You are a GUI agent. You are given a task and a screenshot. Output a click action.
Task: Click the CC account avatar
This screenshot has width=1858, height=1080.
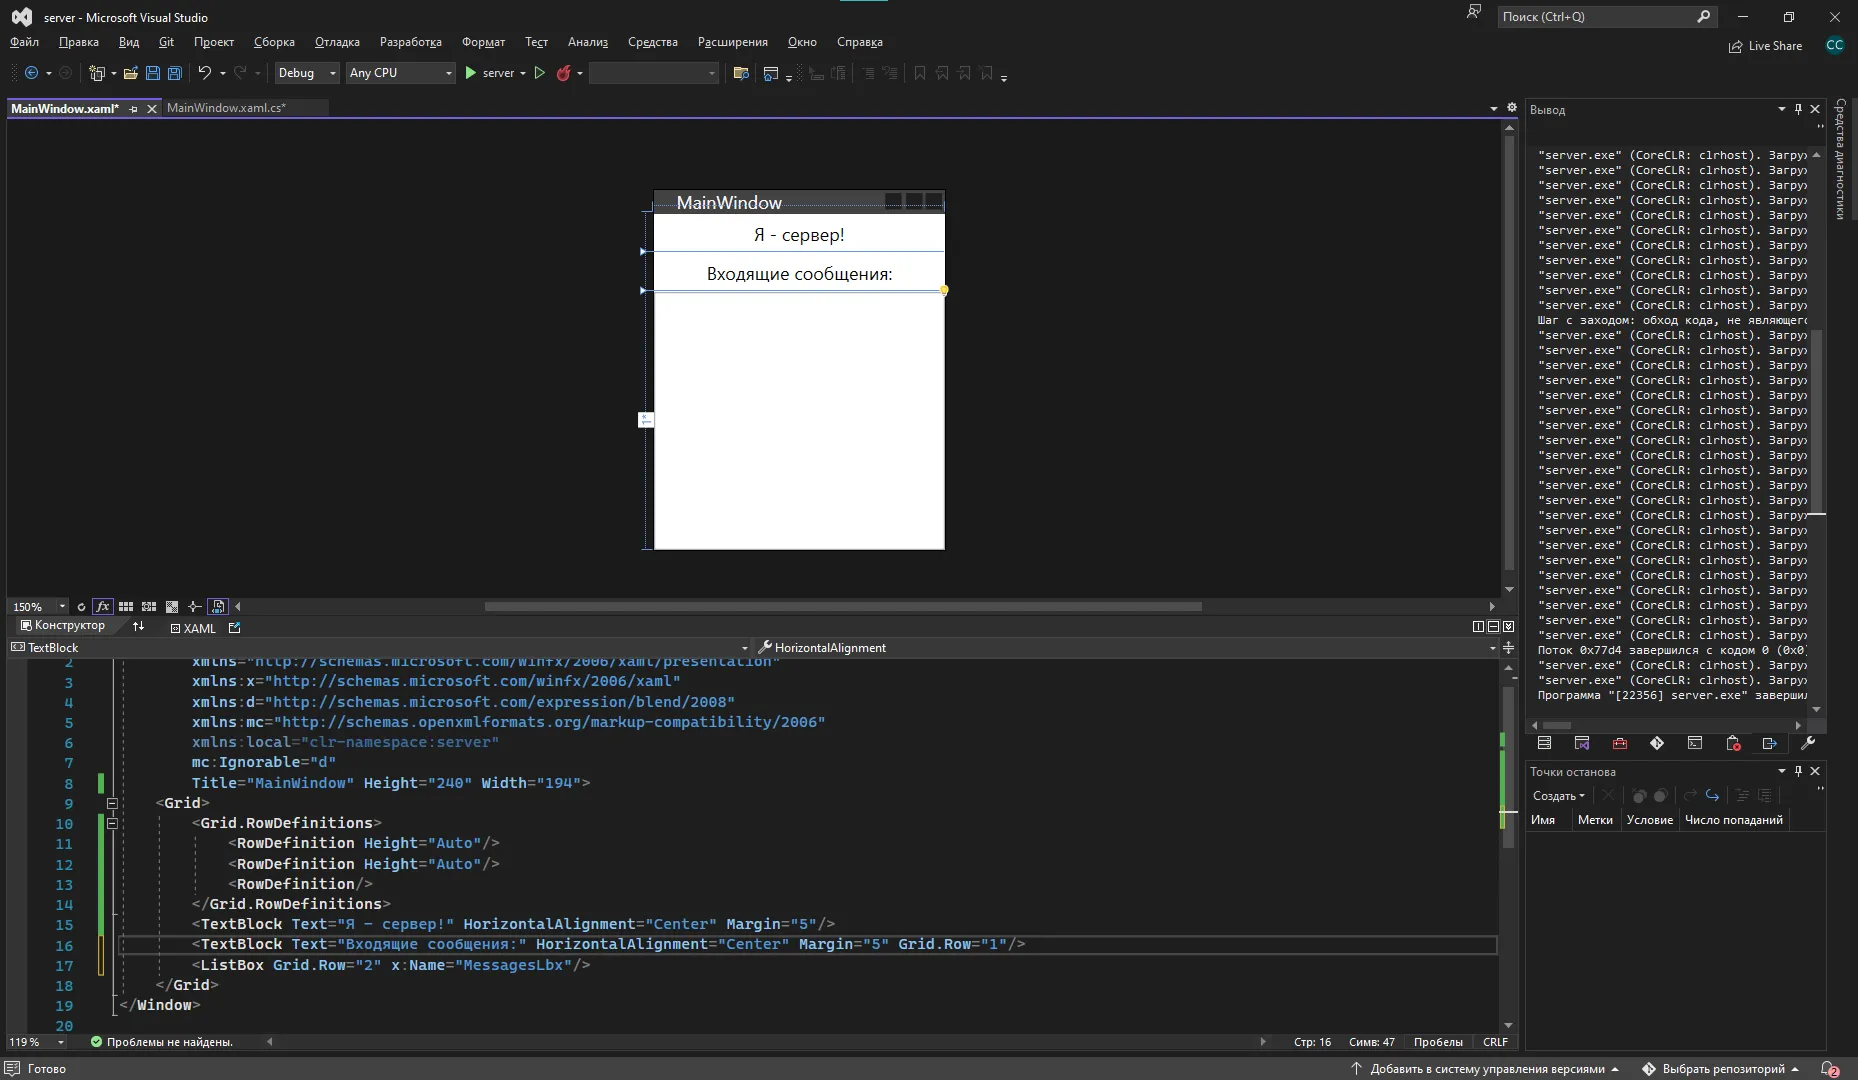pos(1834,45)
